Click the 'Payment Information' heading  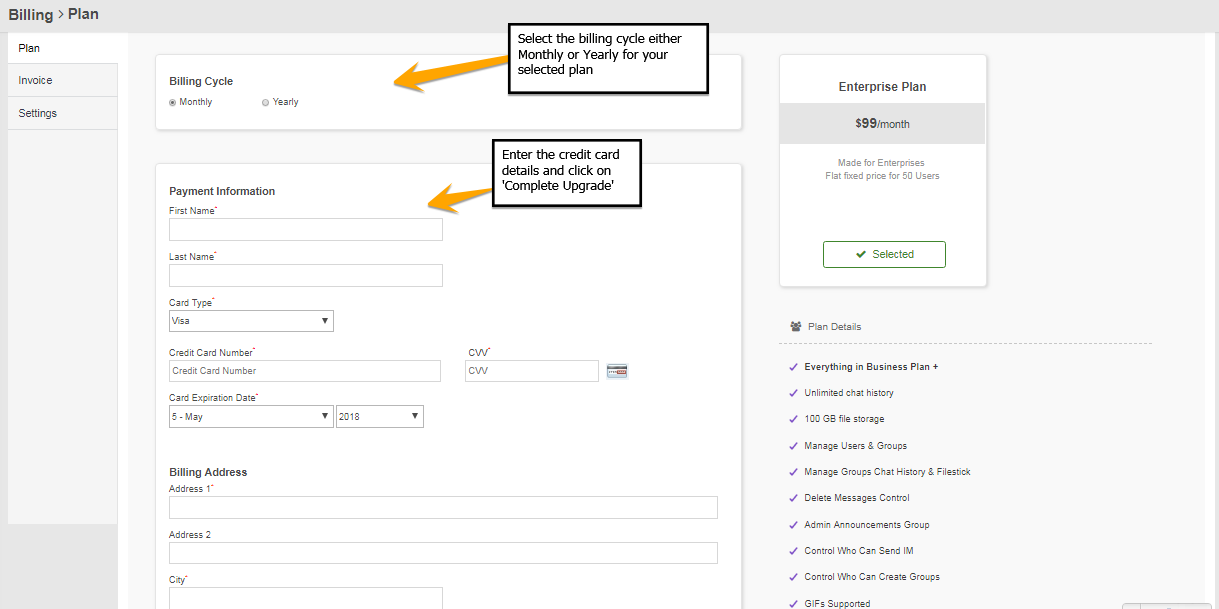[222, 191]
